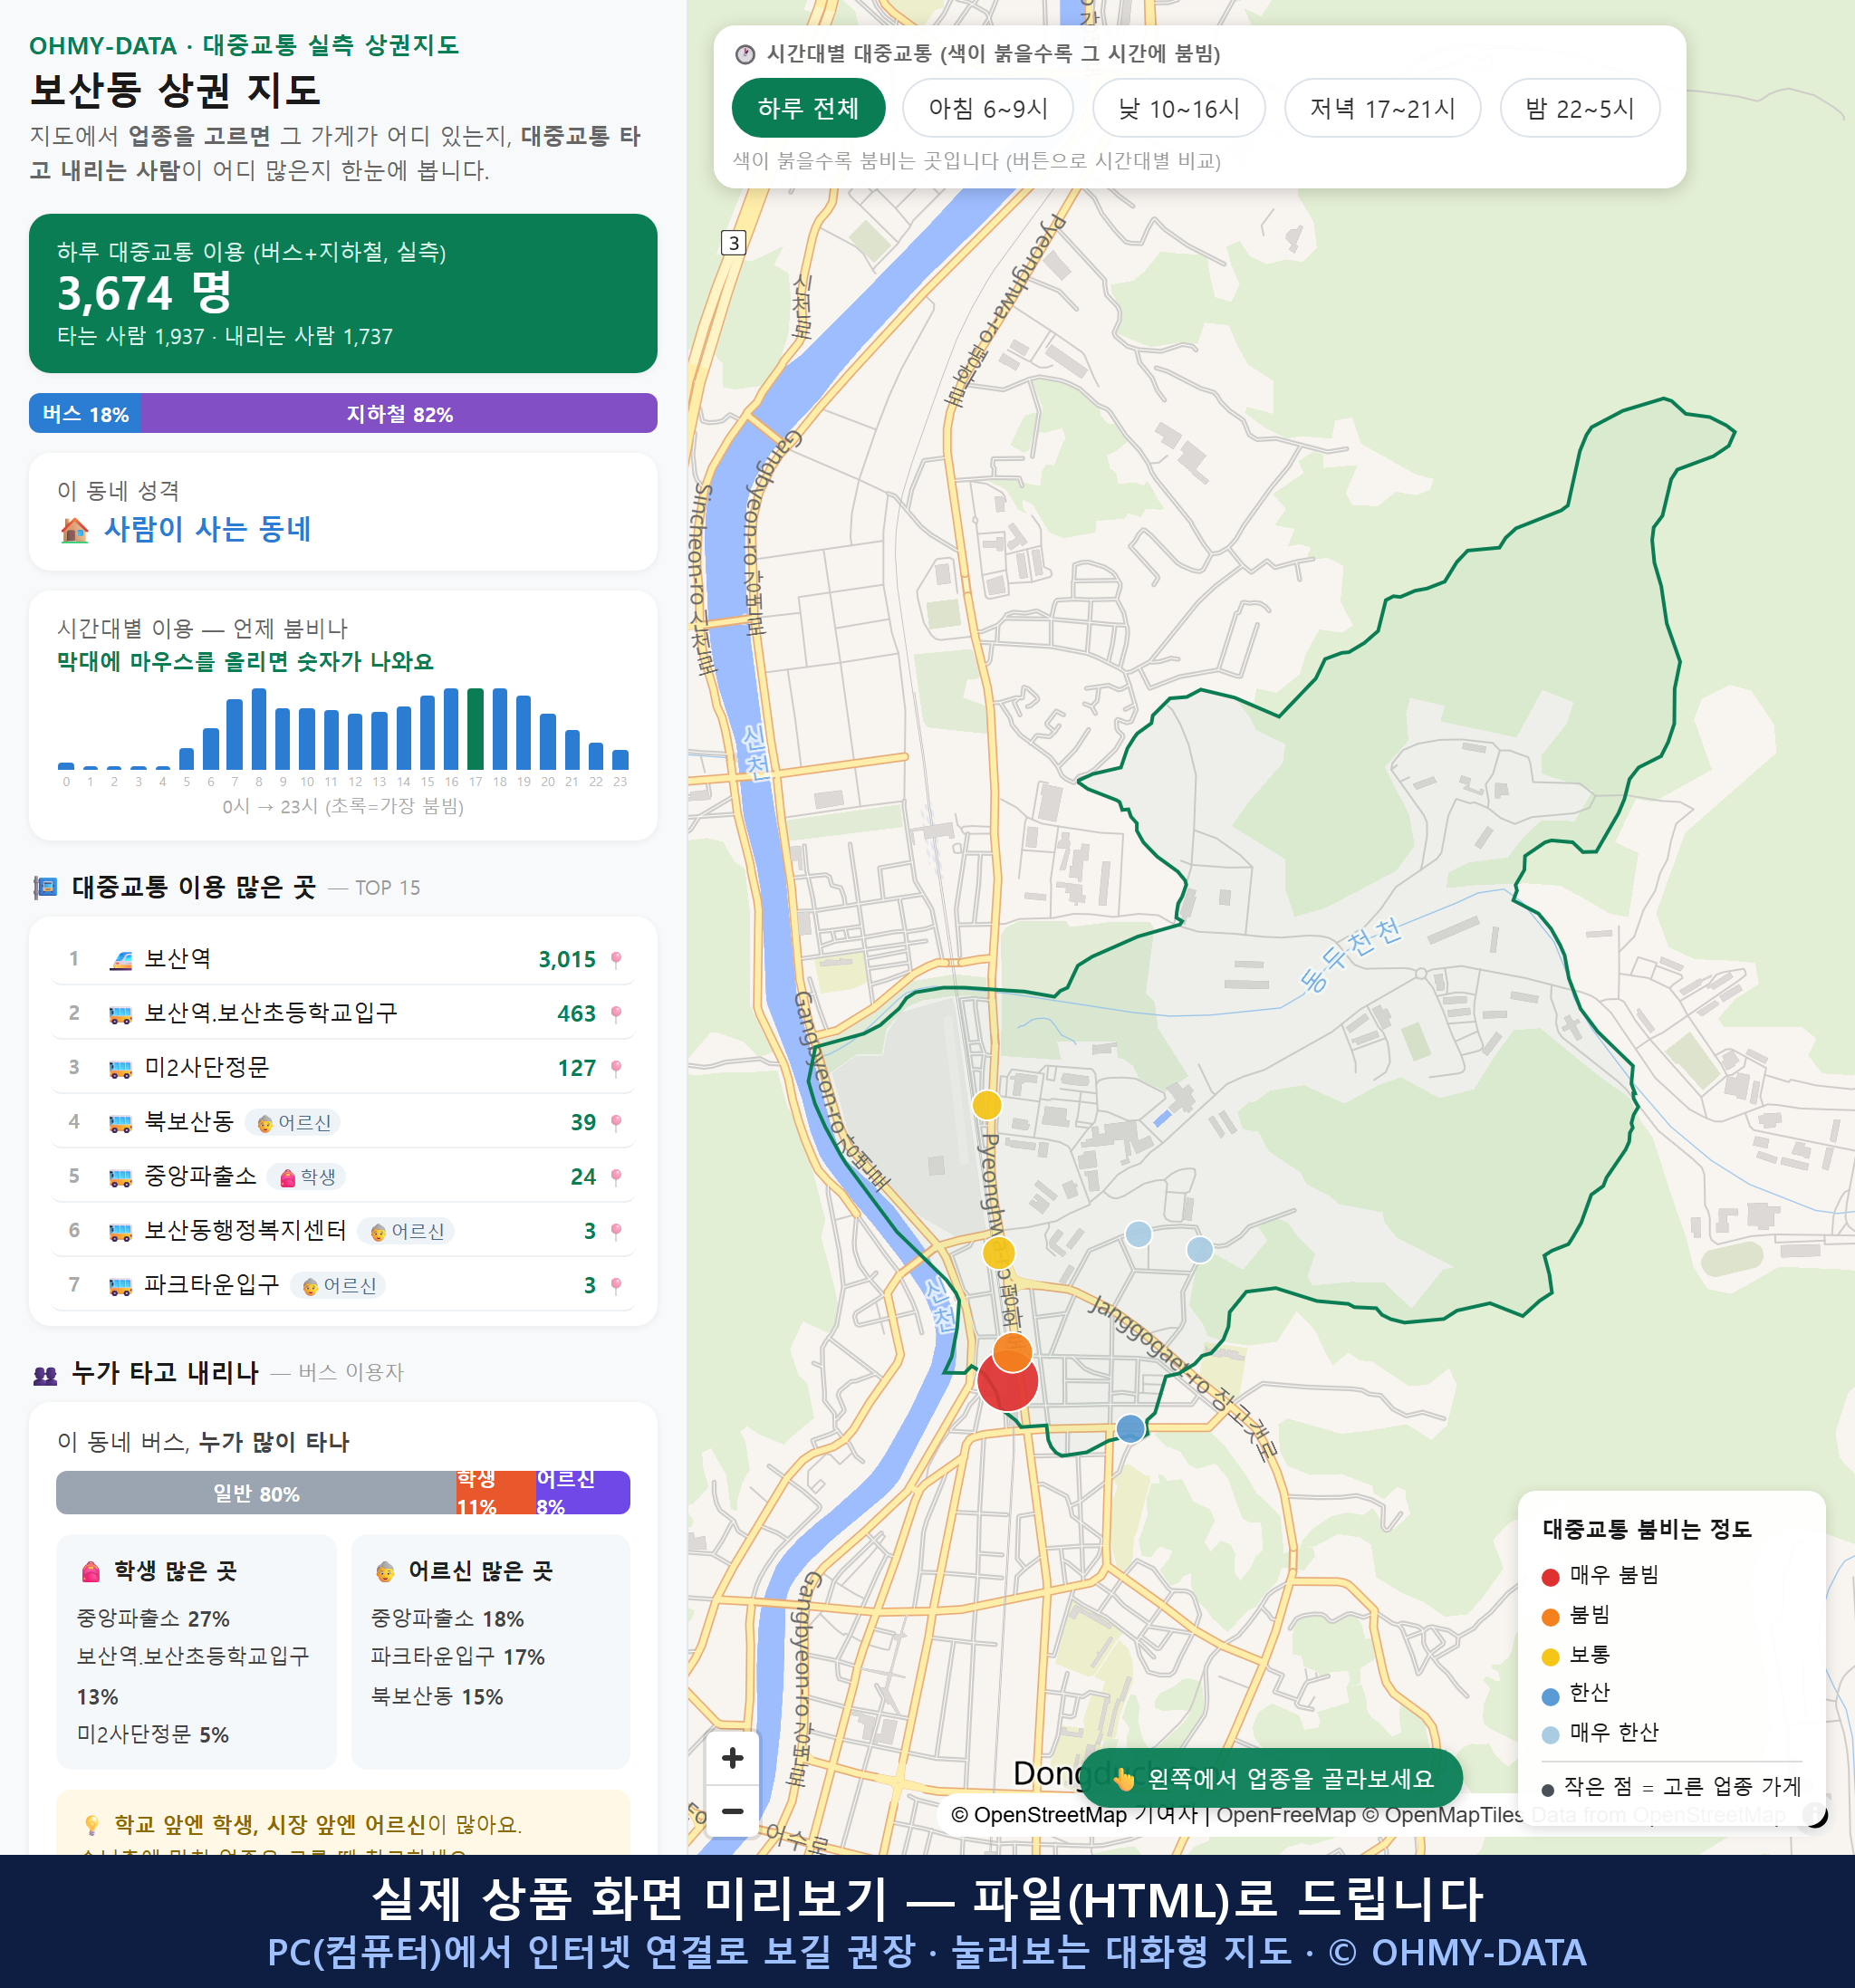The height and width of the screenshot is (1988, 1855).
Task: Switch to 밤 22~5시 time filter
Action: [x=1580, y=108]
